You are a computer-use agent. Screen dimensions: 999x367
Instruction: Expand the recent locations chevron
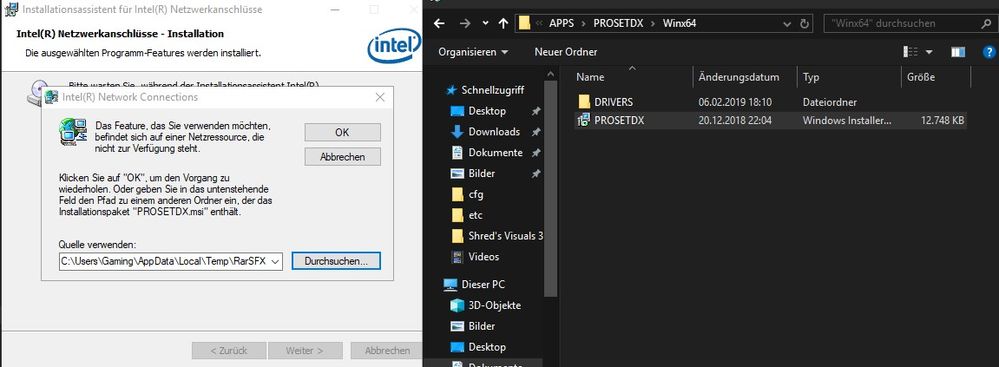[x=485, y=24]
